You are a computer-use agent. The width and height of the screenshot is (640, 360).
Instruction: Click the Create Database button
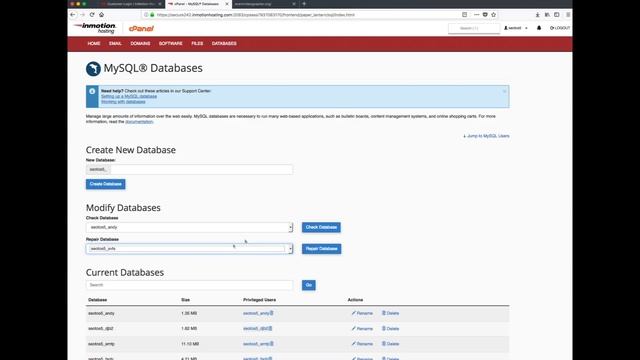pyautogui.click(x=106, y=184)
